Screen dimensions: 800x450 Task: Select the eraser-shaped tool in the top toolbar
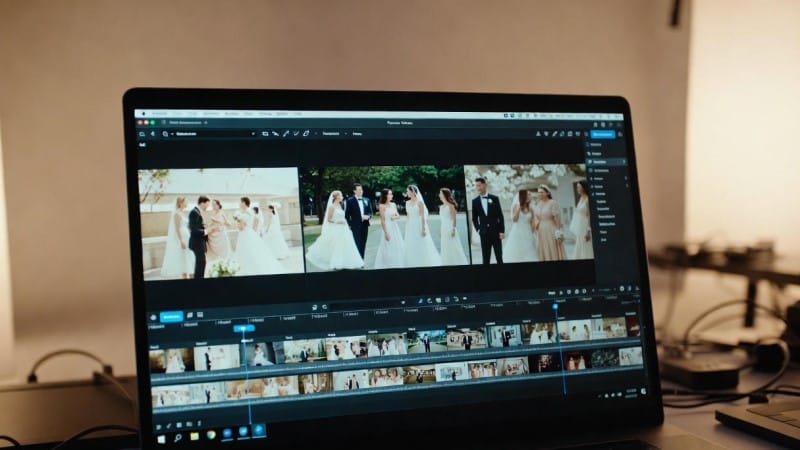pos(306,134)
